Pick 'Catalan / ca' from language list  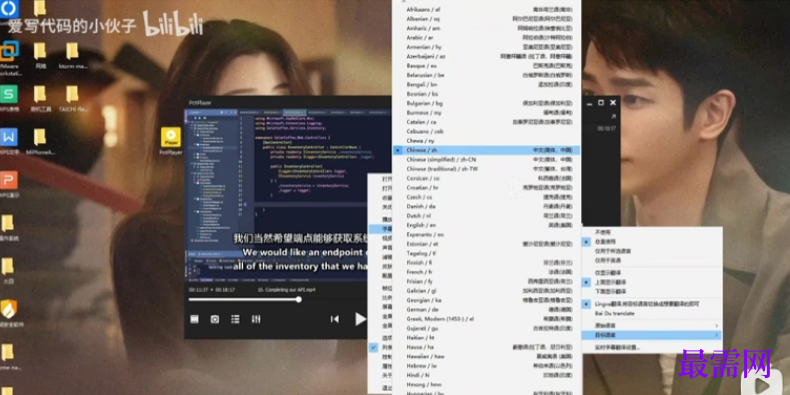pyautogui.click(x=487, y=122)
